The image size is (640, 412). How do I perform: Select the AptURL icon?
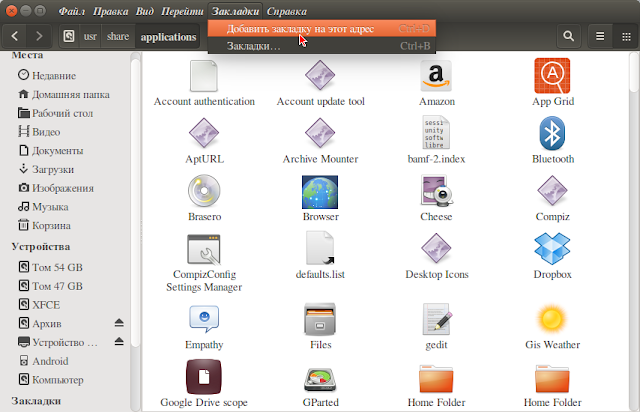[204, 133]
